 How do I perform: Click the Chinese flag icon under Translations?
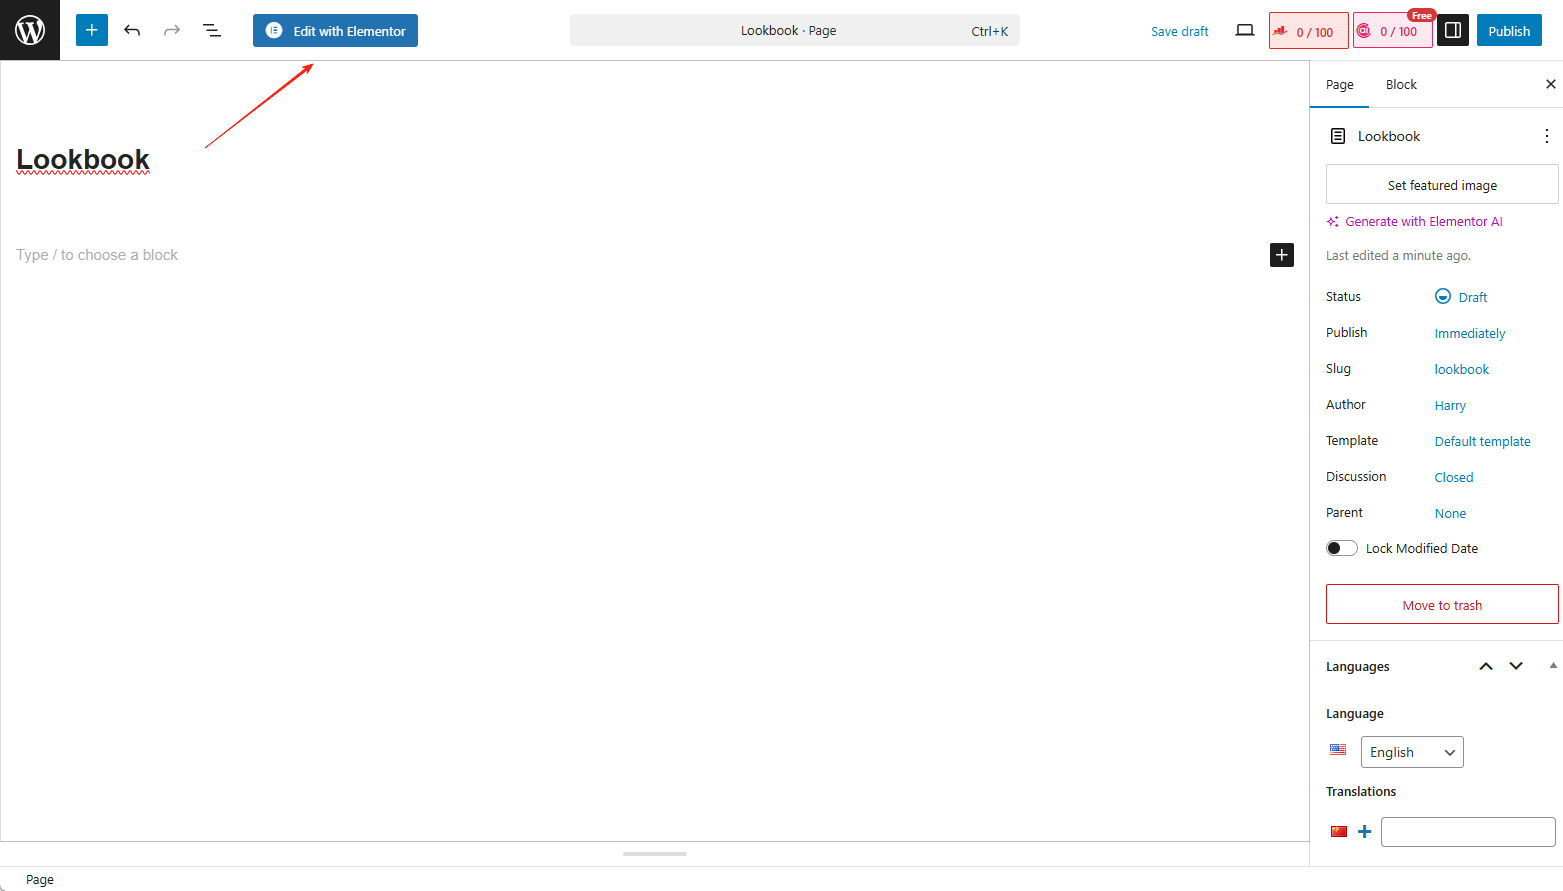(x=1339, y=831)
